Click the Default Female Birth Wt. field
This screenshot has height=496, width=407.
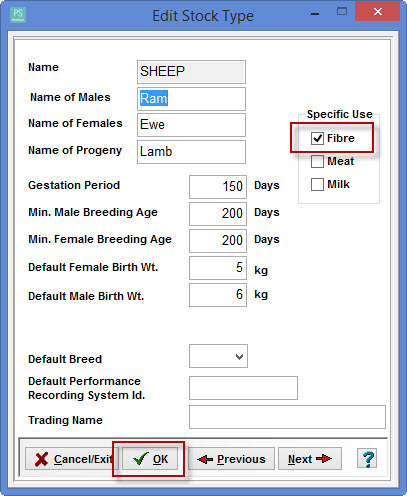(x=218, y=268)
